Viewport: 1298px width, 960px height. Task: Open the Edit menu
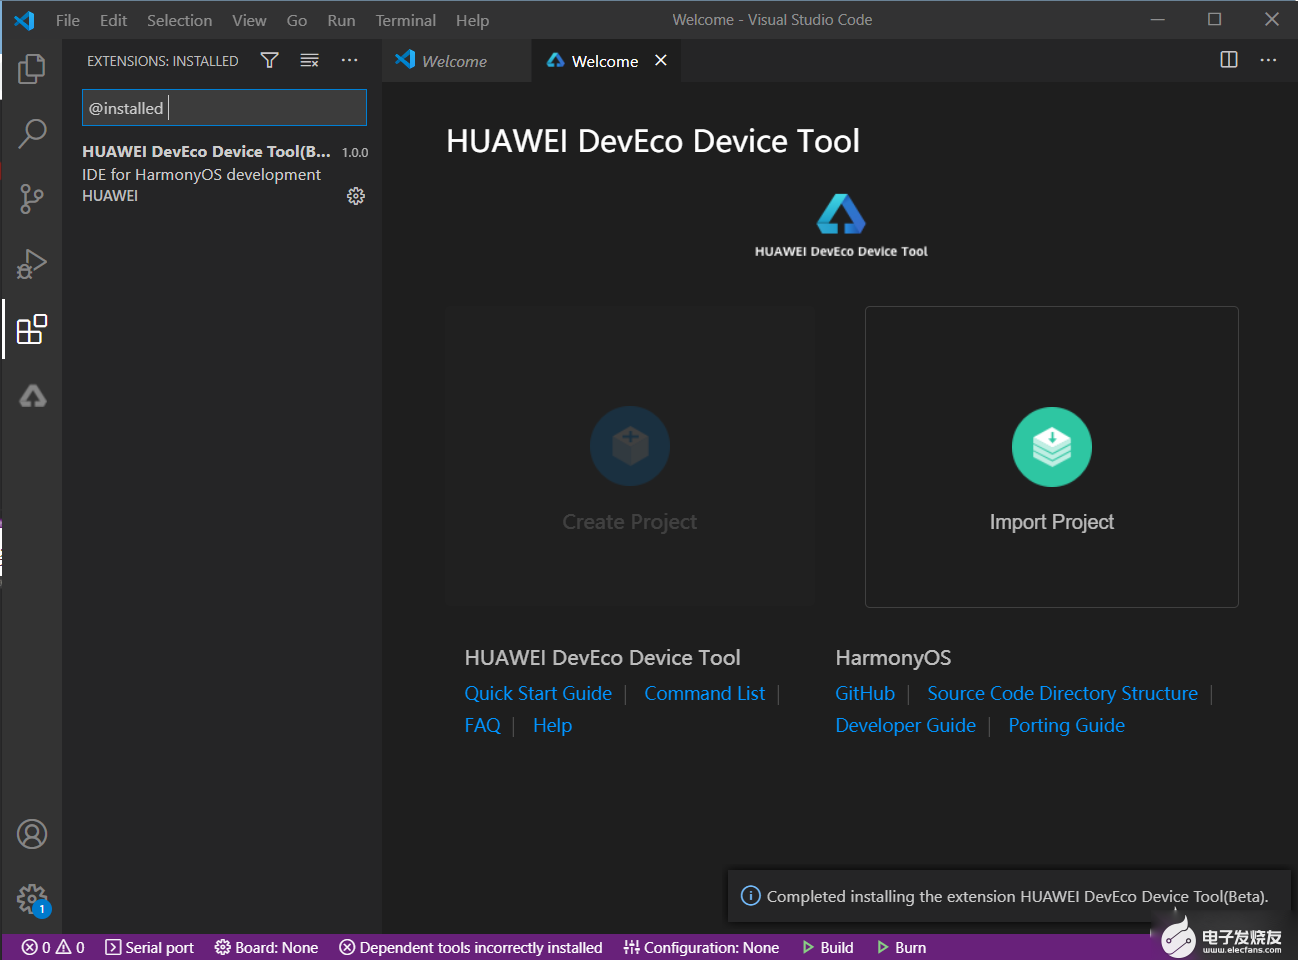tap(113, 20)
